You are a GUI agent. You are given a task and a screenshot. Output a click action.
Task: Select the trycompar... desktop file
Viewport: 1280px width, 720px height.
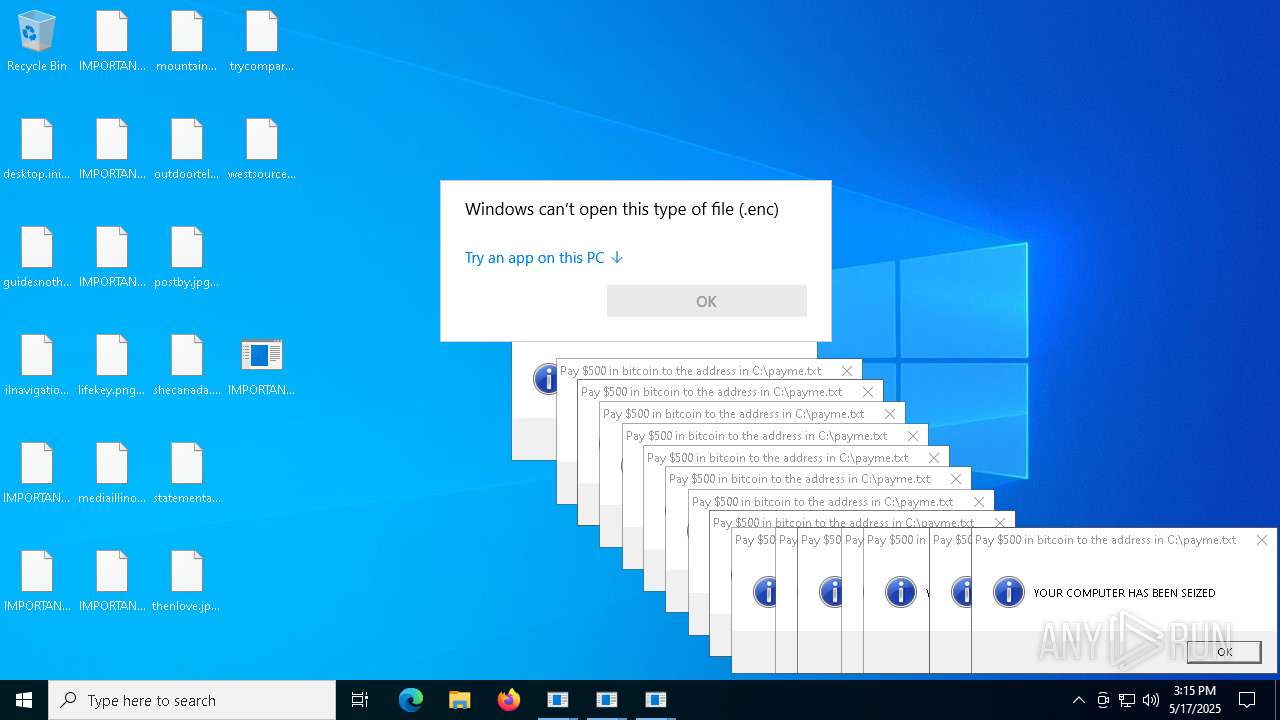[x=262, y=42]
